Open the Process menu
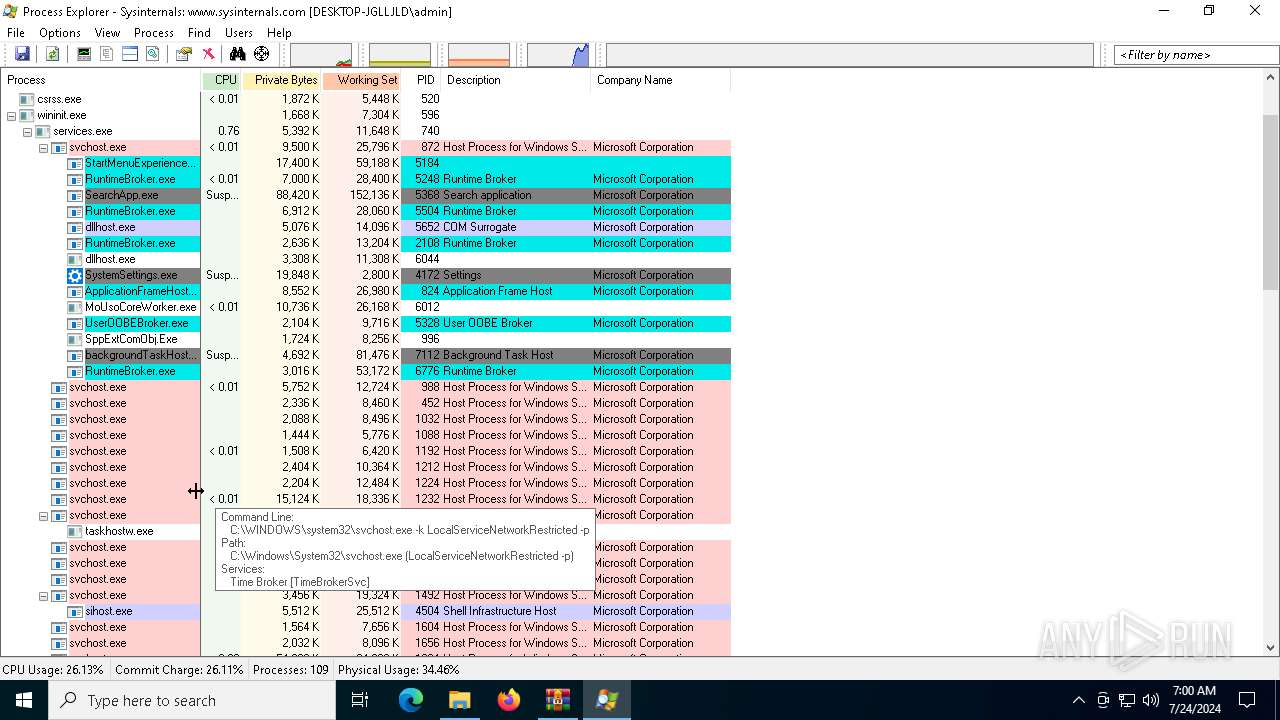 (x=153, y=33)
